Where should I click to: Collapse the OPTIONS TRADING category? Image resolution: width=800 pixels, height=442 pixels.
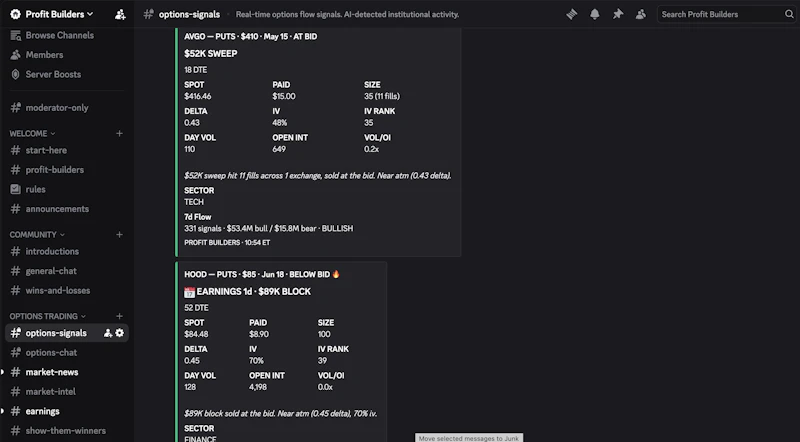tap(47, 316)
